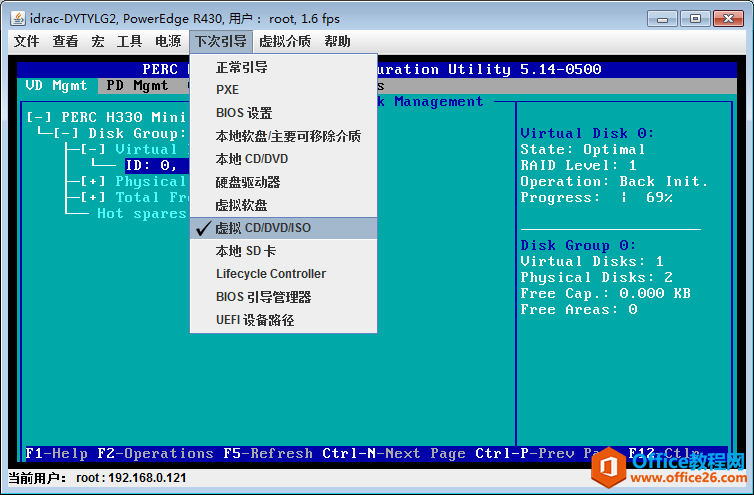Collapse PERC H330 Mini controller node
This screenshot has width=754, height=495.
pyautogui.click(x=39, y=117)
